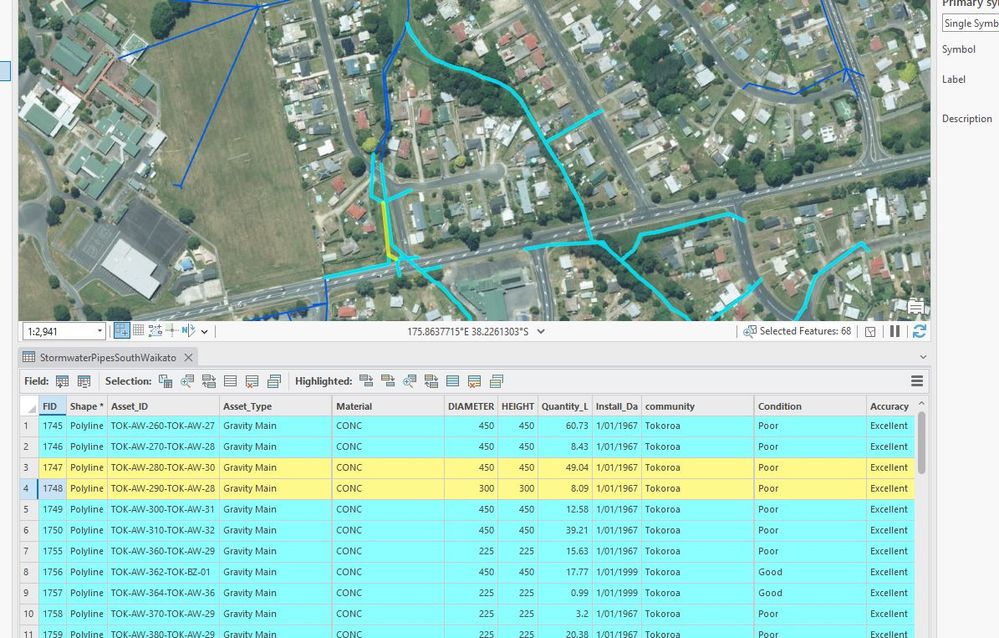Image resolution: width=999 pixels, height=638 pixels.
Task: Zoom to the 68 selected features
Action: [x=750, y=331]
